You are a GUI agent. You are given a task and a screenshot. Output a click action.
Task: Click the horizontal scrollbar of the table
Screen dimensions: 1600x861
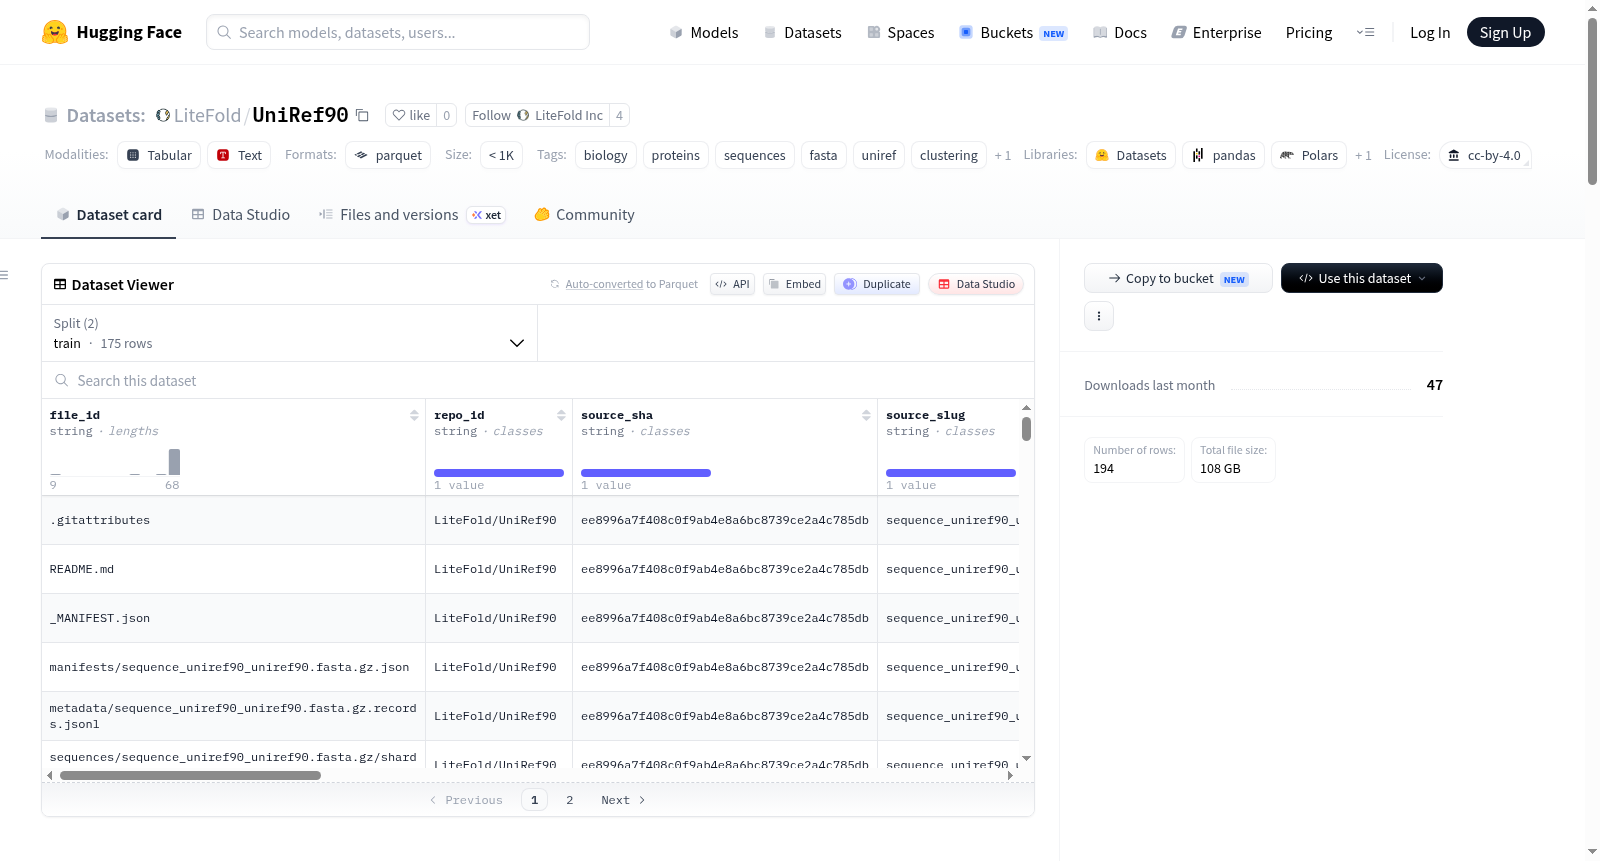[x=190, y=775]
